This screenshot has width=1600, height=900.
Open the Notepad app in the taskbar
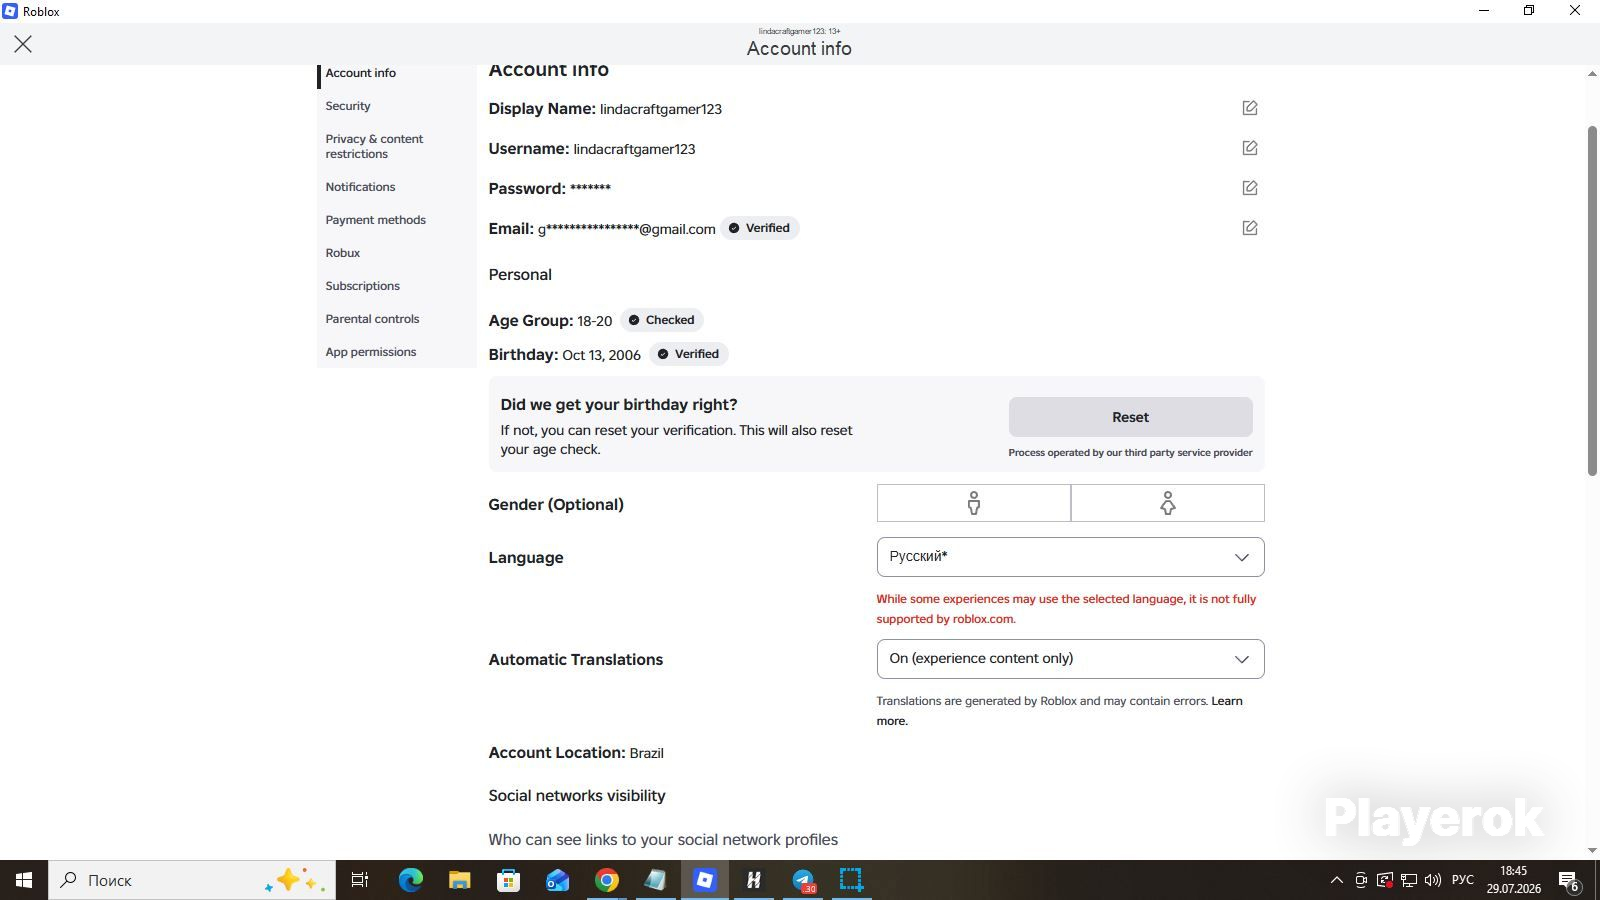click(x=656, y=880)
